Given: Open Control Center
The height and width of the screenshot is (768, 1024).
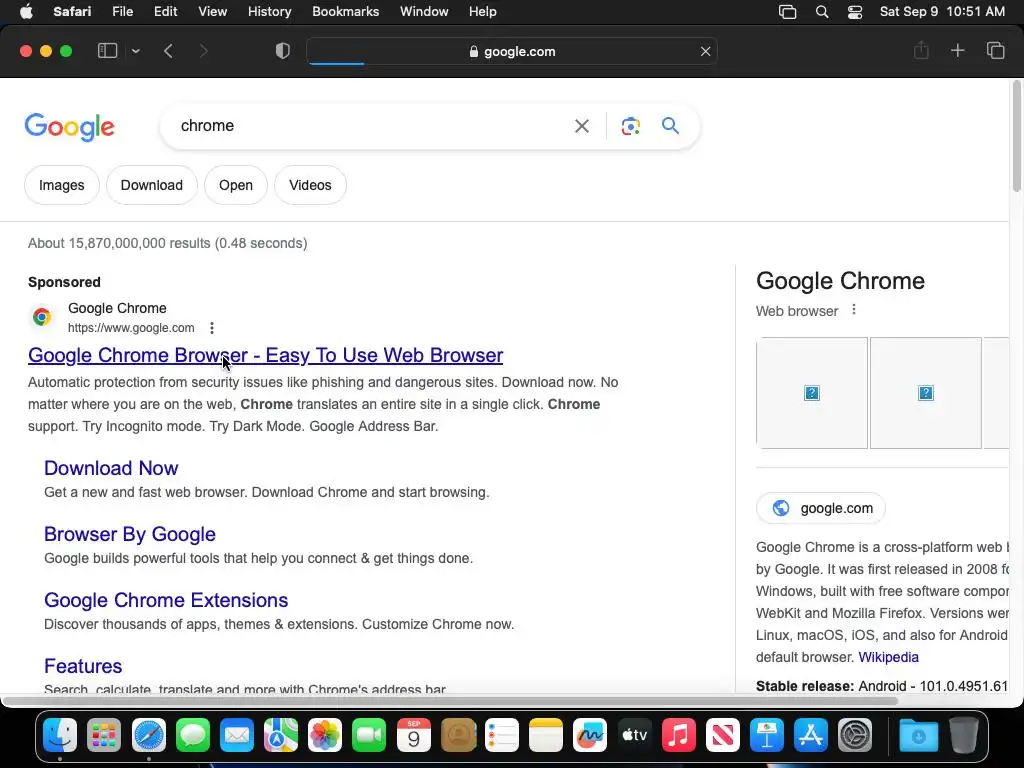Looking at the screenshot, I should [x=855, y=12].
